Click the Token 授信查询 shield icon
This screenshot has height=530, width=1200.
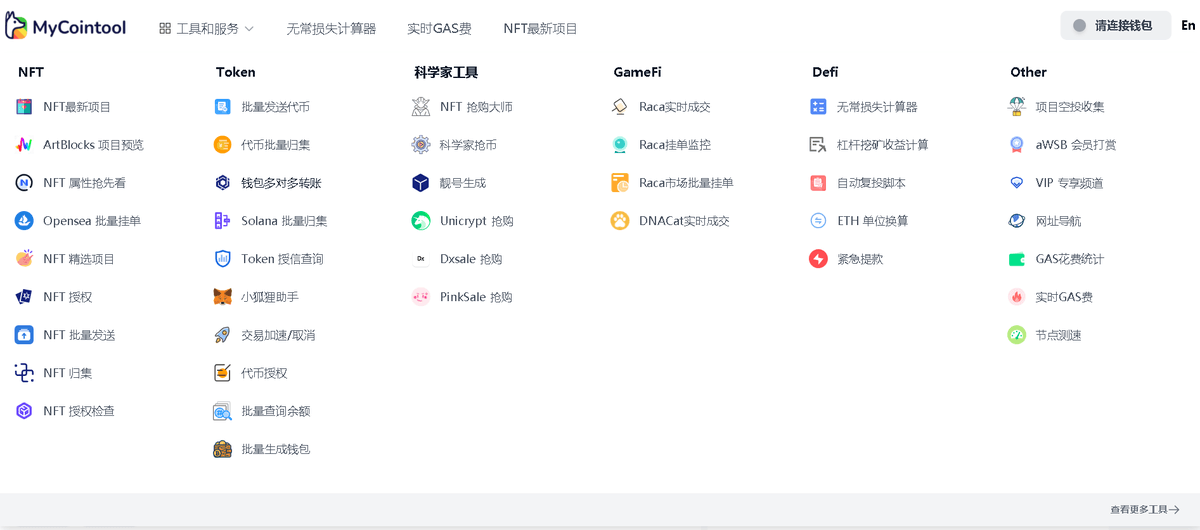point(222,259)
